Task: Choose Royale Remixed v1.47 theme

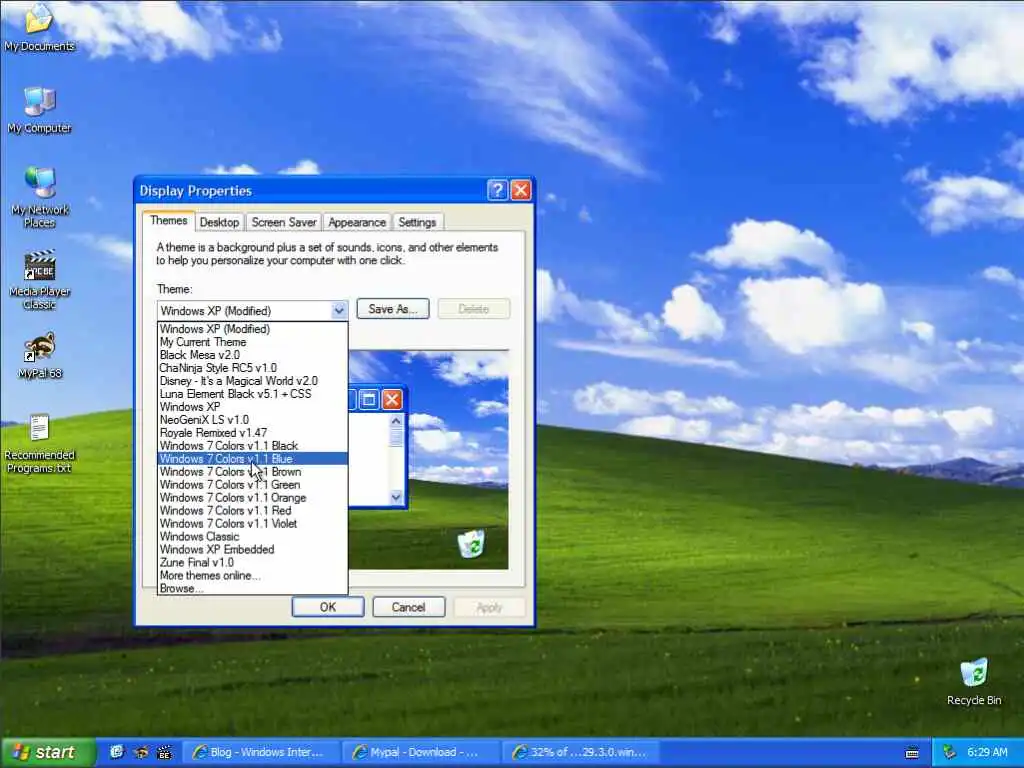Action: (253, 433)
